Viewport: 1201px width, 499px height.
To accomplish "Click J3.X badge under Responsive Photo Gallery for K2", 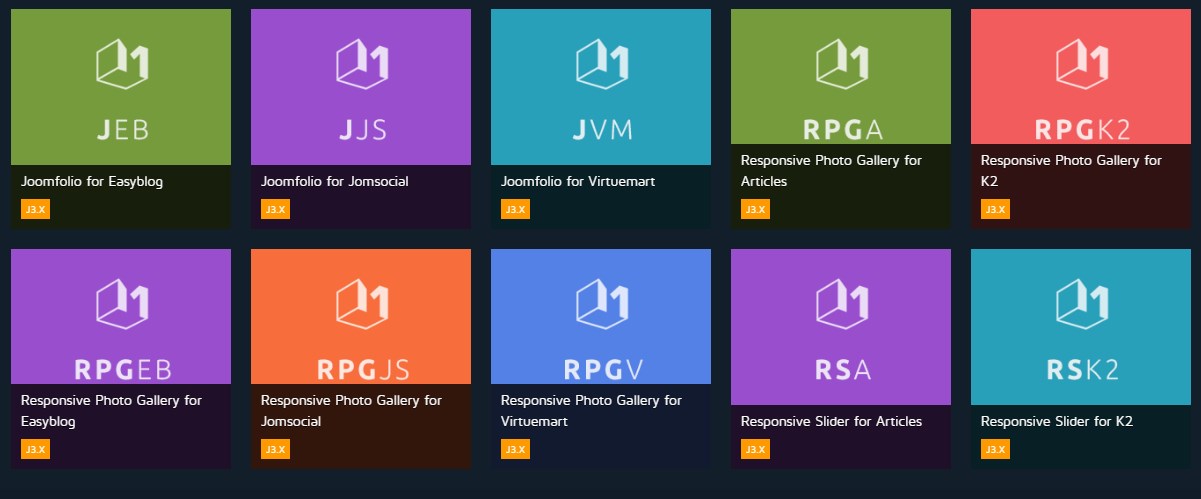I will point(995,210).
